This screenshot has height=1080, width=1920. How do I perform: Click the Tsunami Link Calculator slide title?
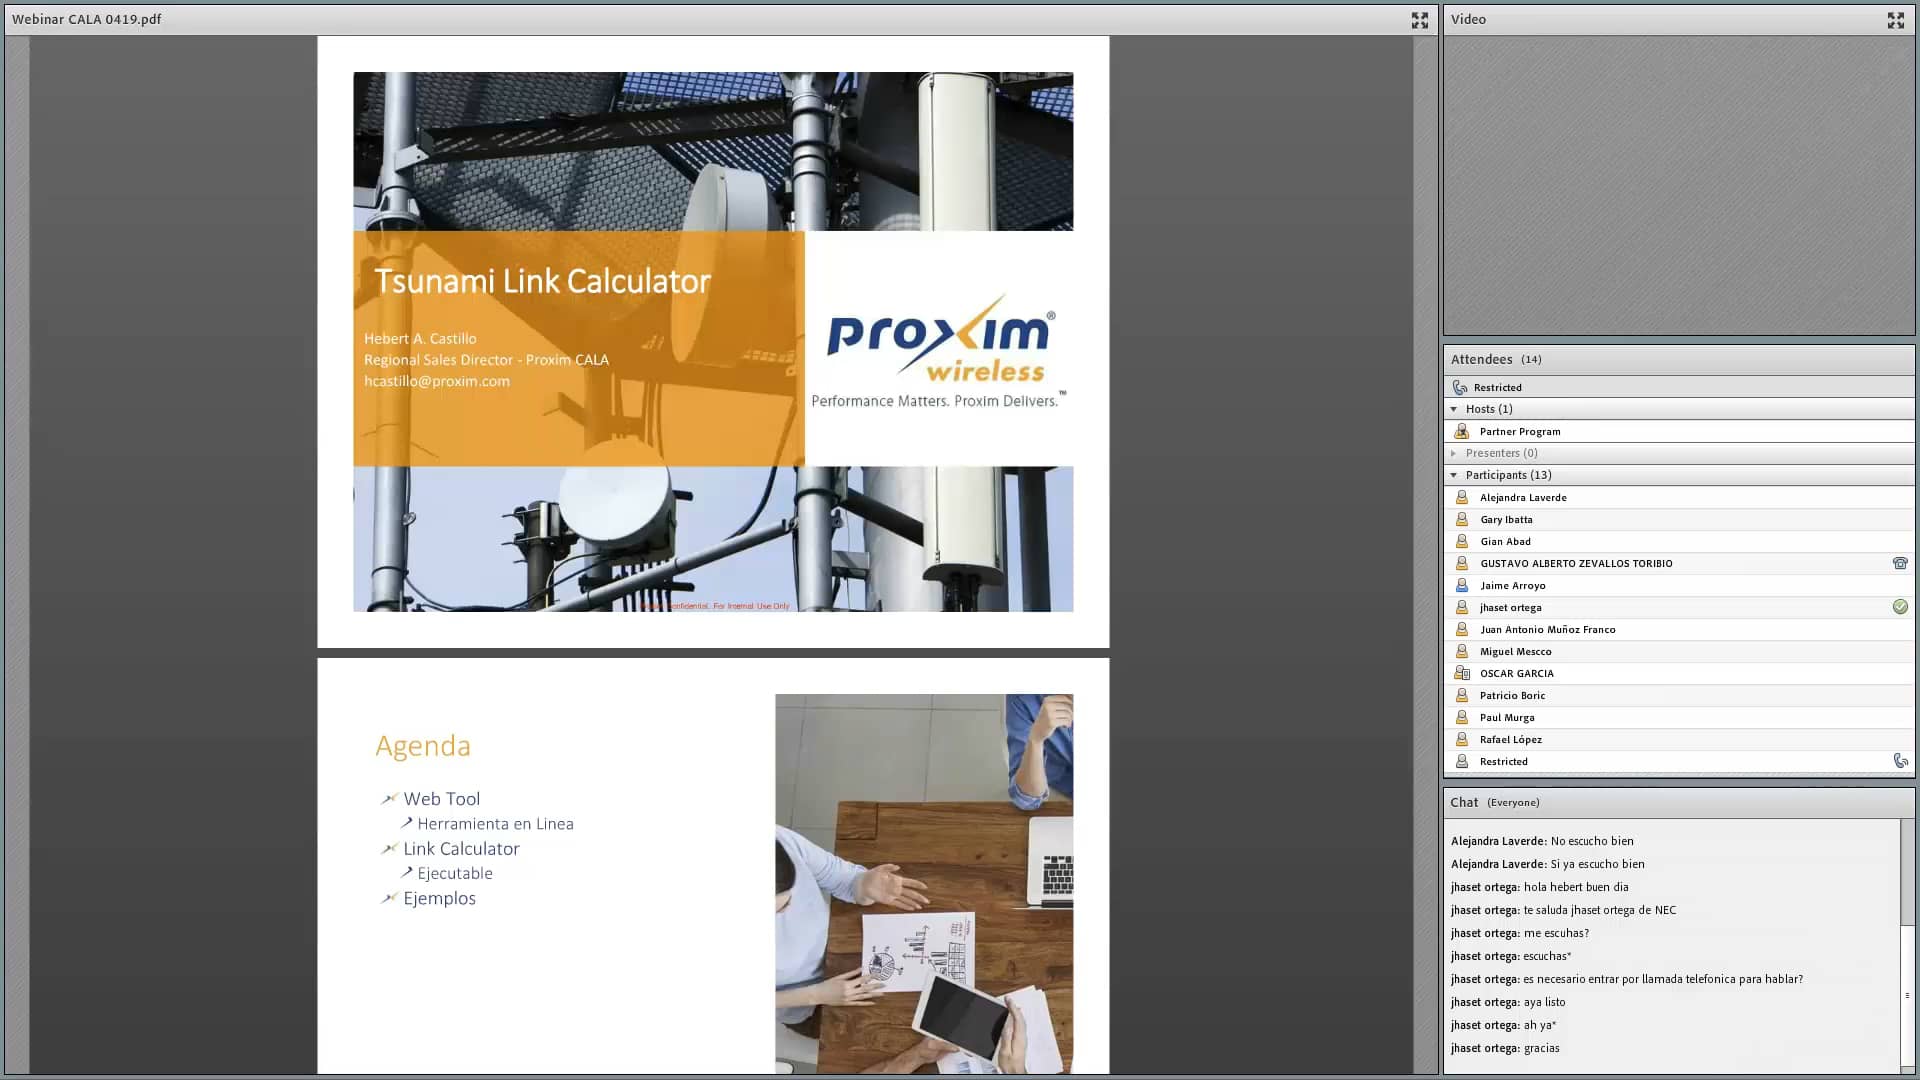click(542, 281)
